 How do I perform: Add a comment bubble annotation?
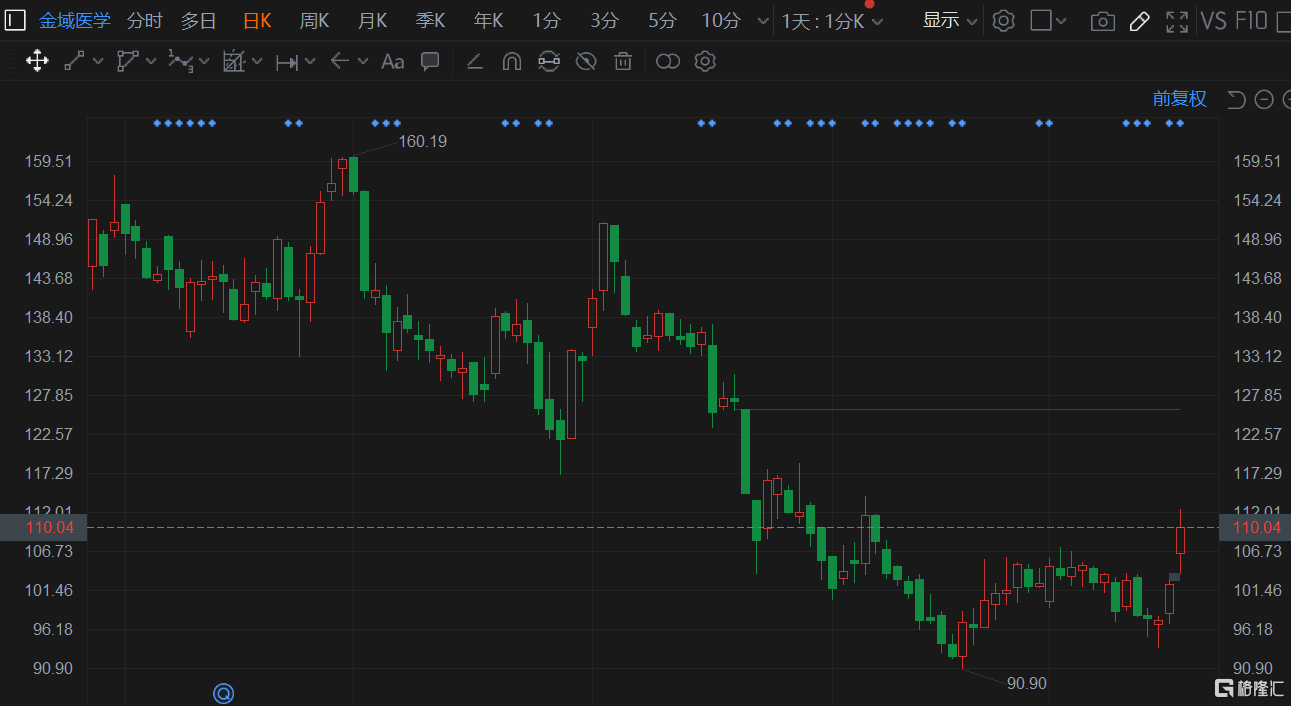click(x=430, y=61)
